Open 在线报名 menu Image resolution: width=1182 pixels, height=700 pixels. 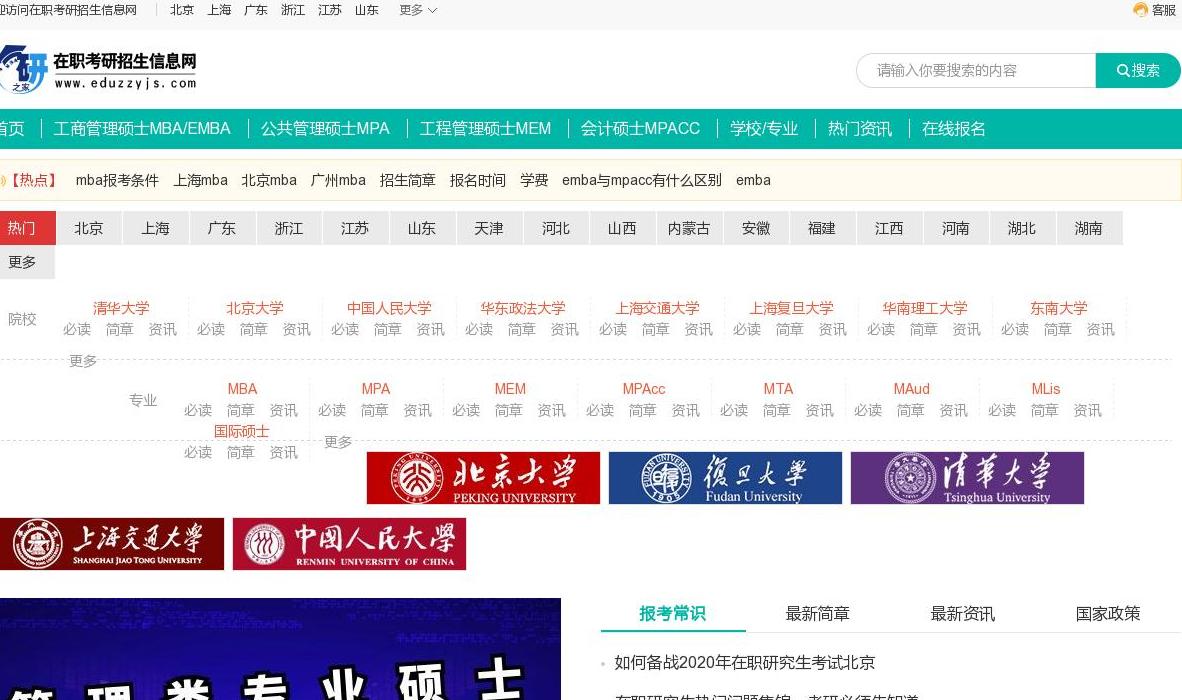point(954,129)
